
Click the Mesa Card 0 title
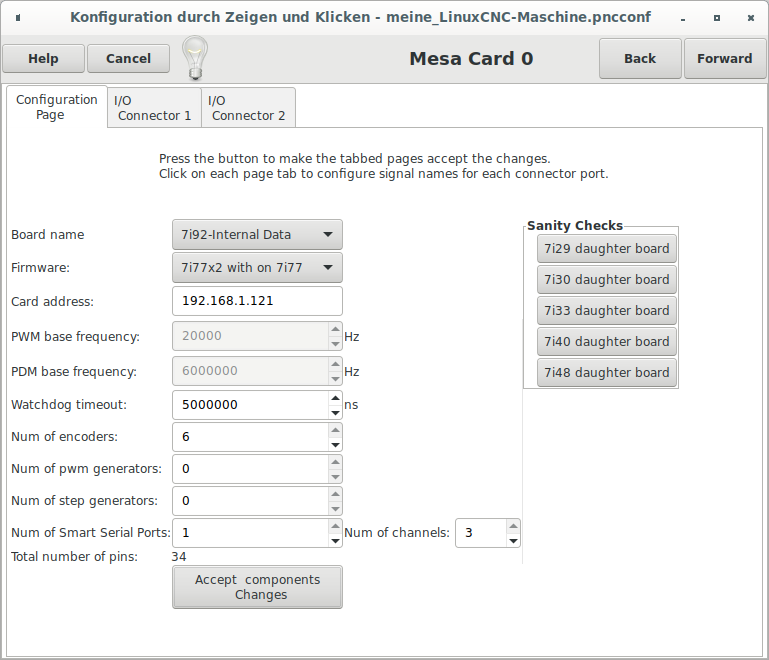[x=471, y=58]
